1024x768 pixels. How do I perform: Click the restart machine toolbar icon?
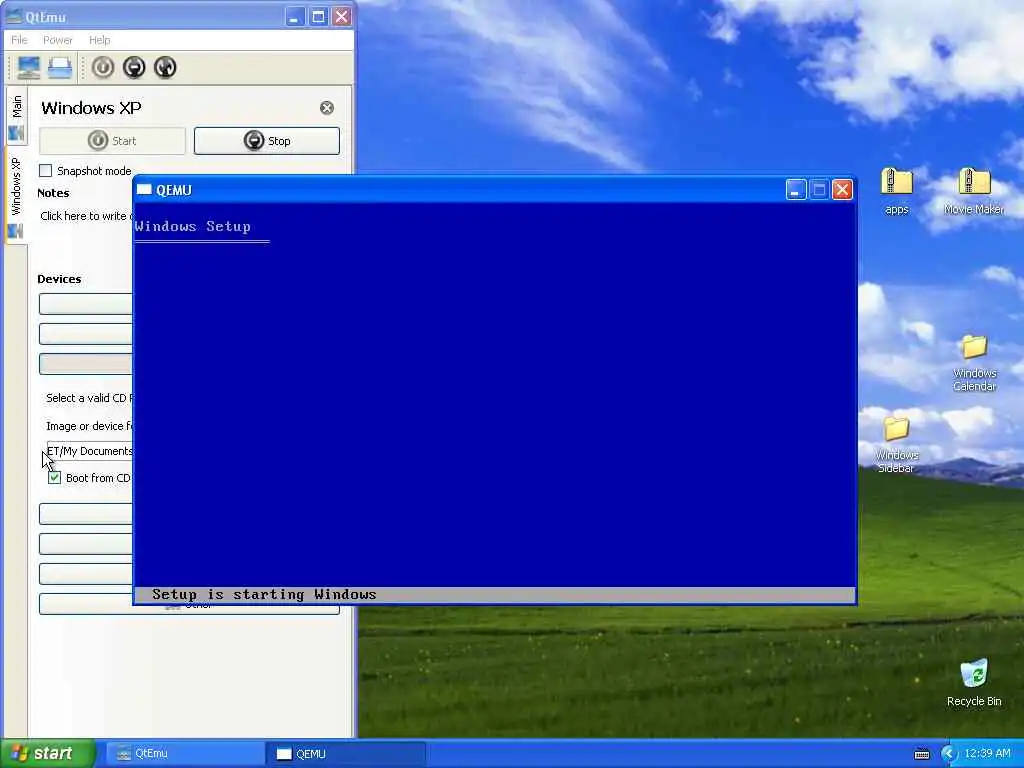(x=165, y=67)
